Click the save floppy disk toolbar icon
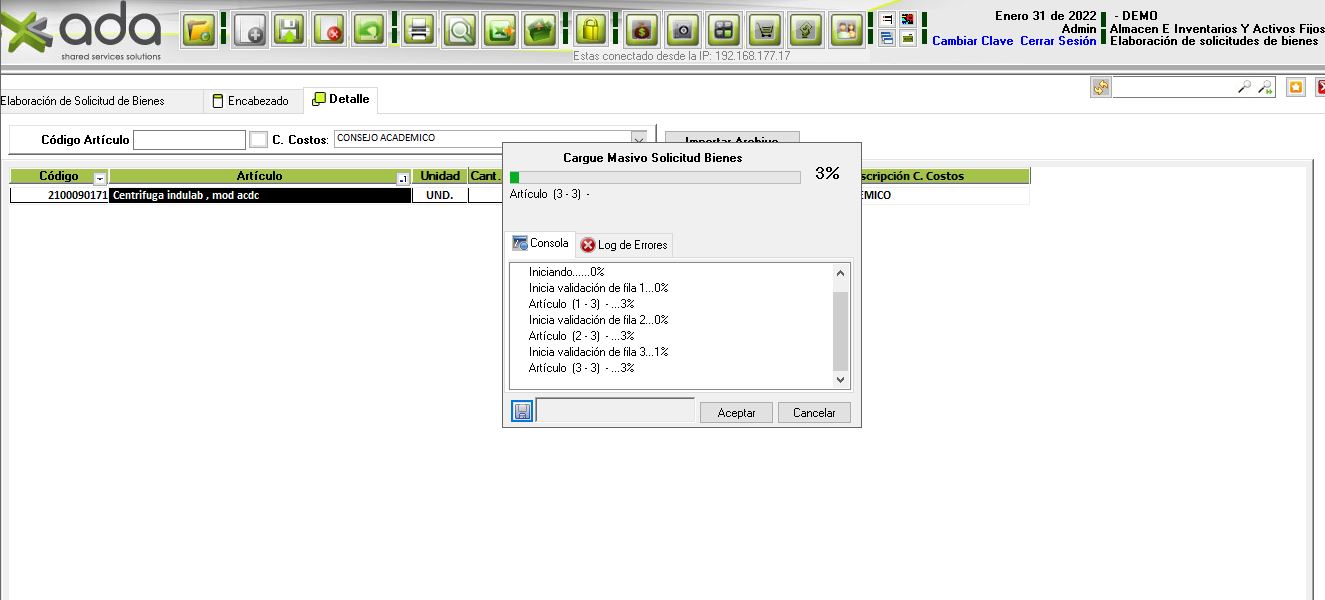 [289, 30]
